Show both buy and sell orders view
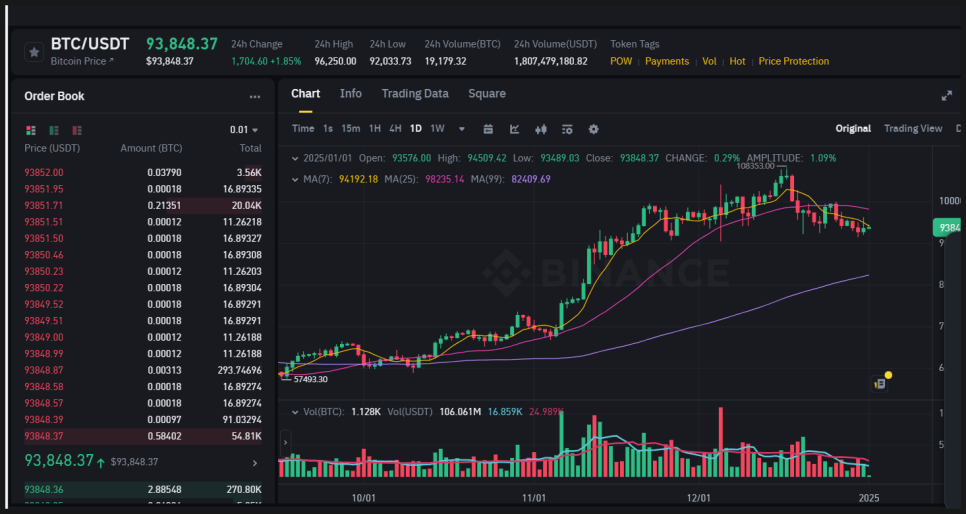This screenshot has width=966, height=514. 31,130
